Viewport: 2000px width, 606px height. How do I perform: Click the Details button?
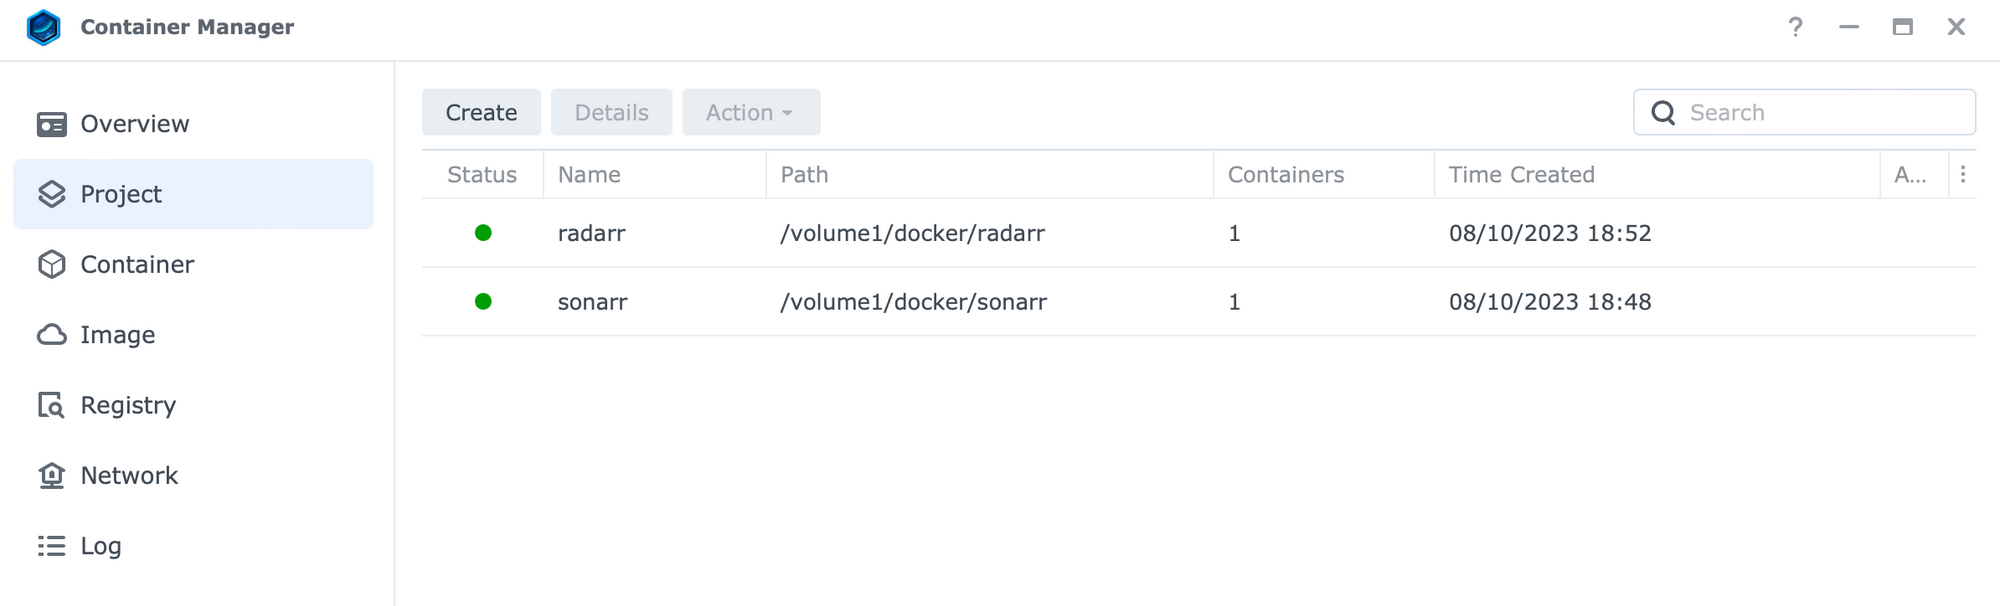point(611,113)
